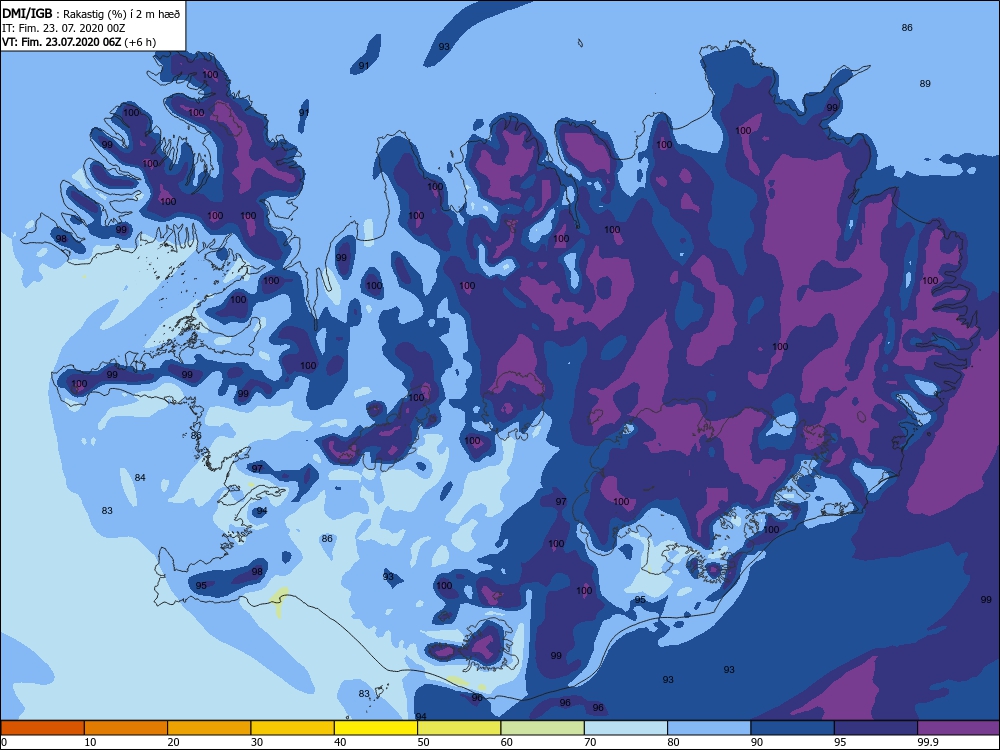Click the indigo 95–99.9 legend swatch
The width and height of the screenshot is (1000, 750).
click(876, 728)
